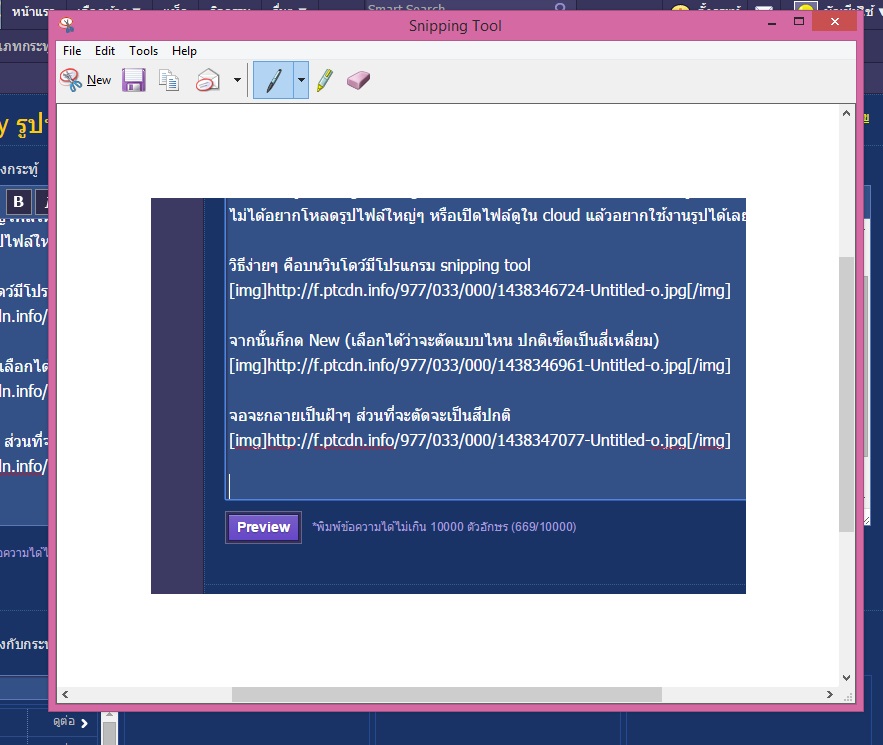Click the horizontal scrollbar thumb
883x745 pixels.
[x=447, y=694]
